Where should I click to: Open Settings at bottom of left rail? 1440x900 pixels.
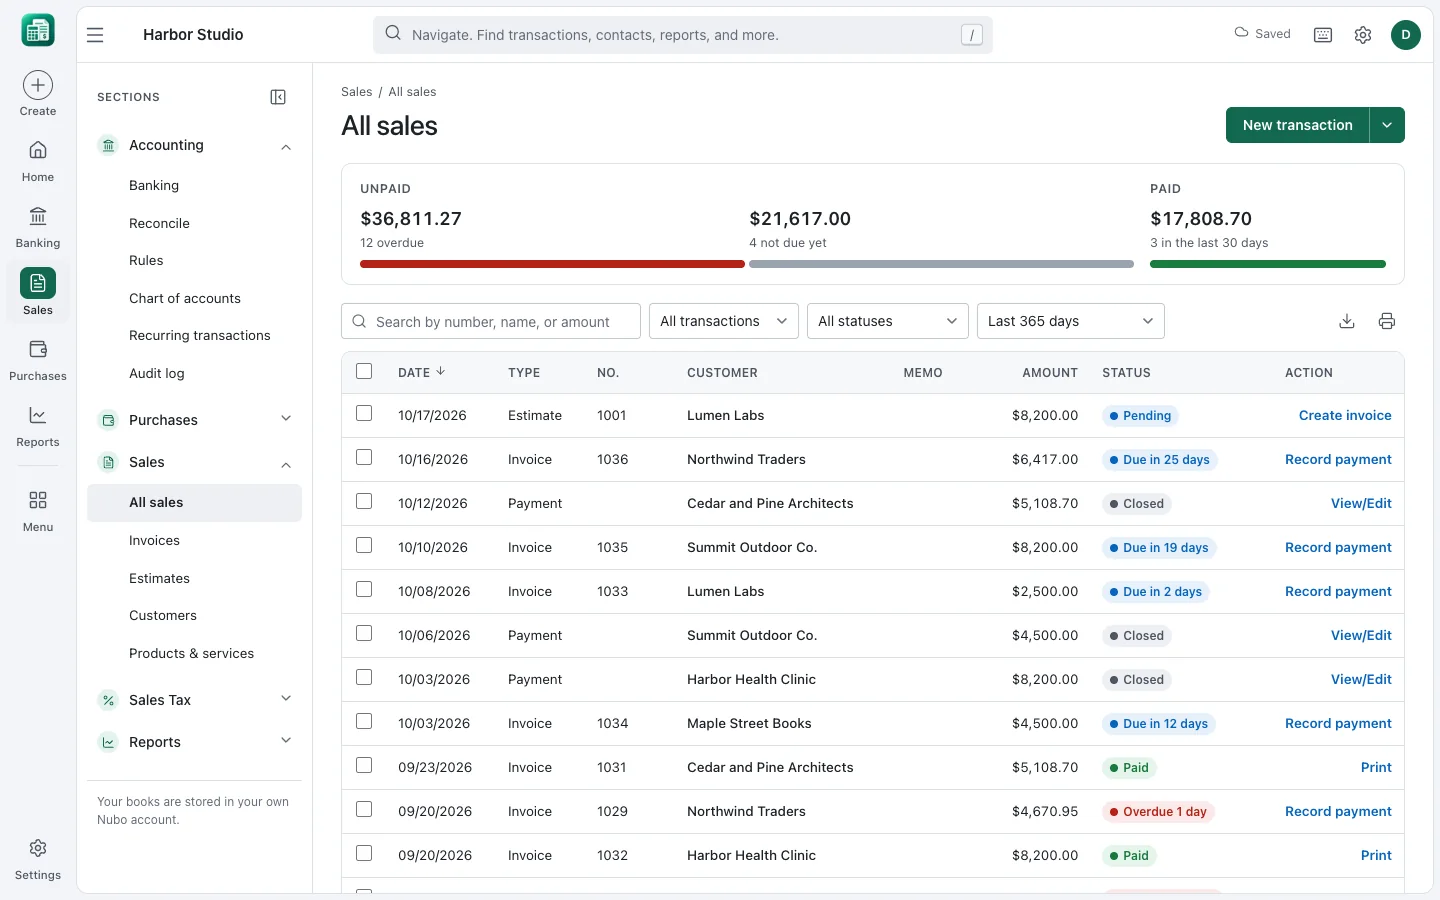click(x=38, y=859)
